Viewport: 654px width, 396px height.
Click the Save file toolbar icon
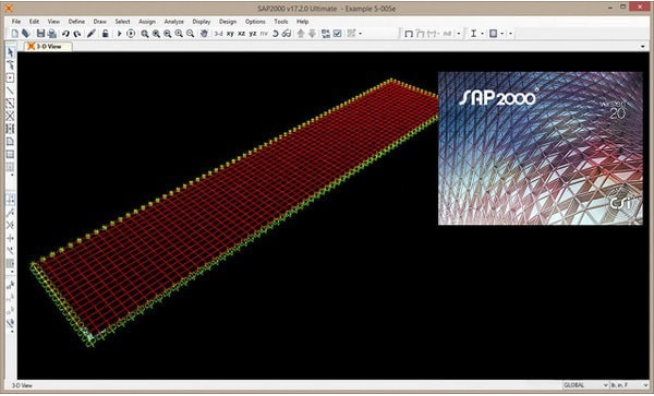[40, 34]
